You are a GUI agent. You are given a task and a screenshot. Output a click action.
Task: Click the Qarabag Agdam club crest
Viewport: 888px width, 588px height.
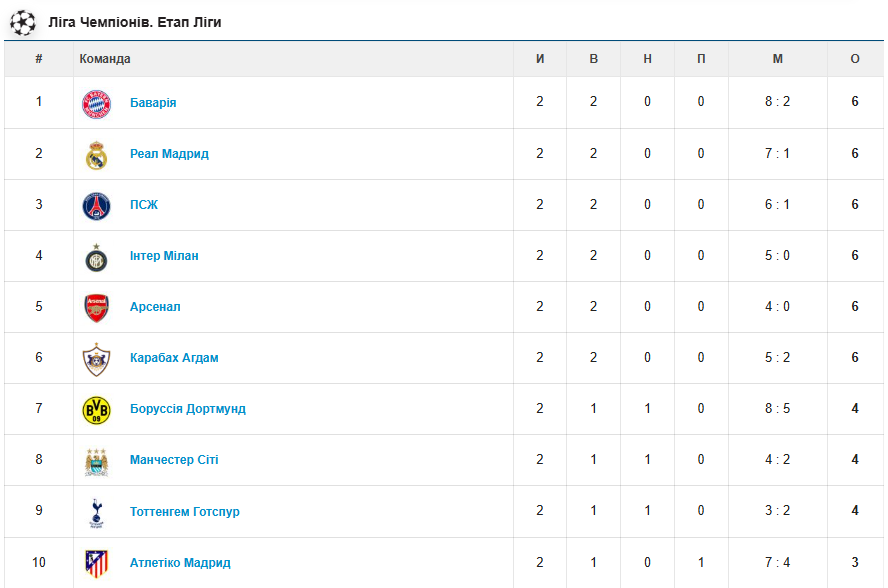(96, 359)
